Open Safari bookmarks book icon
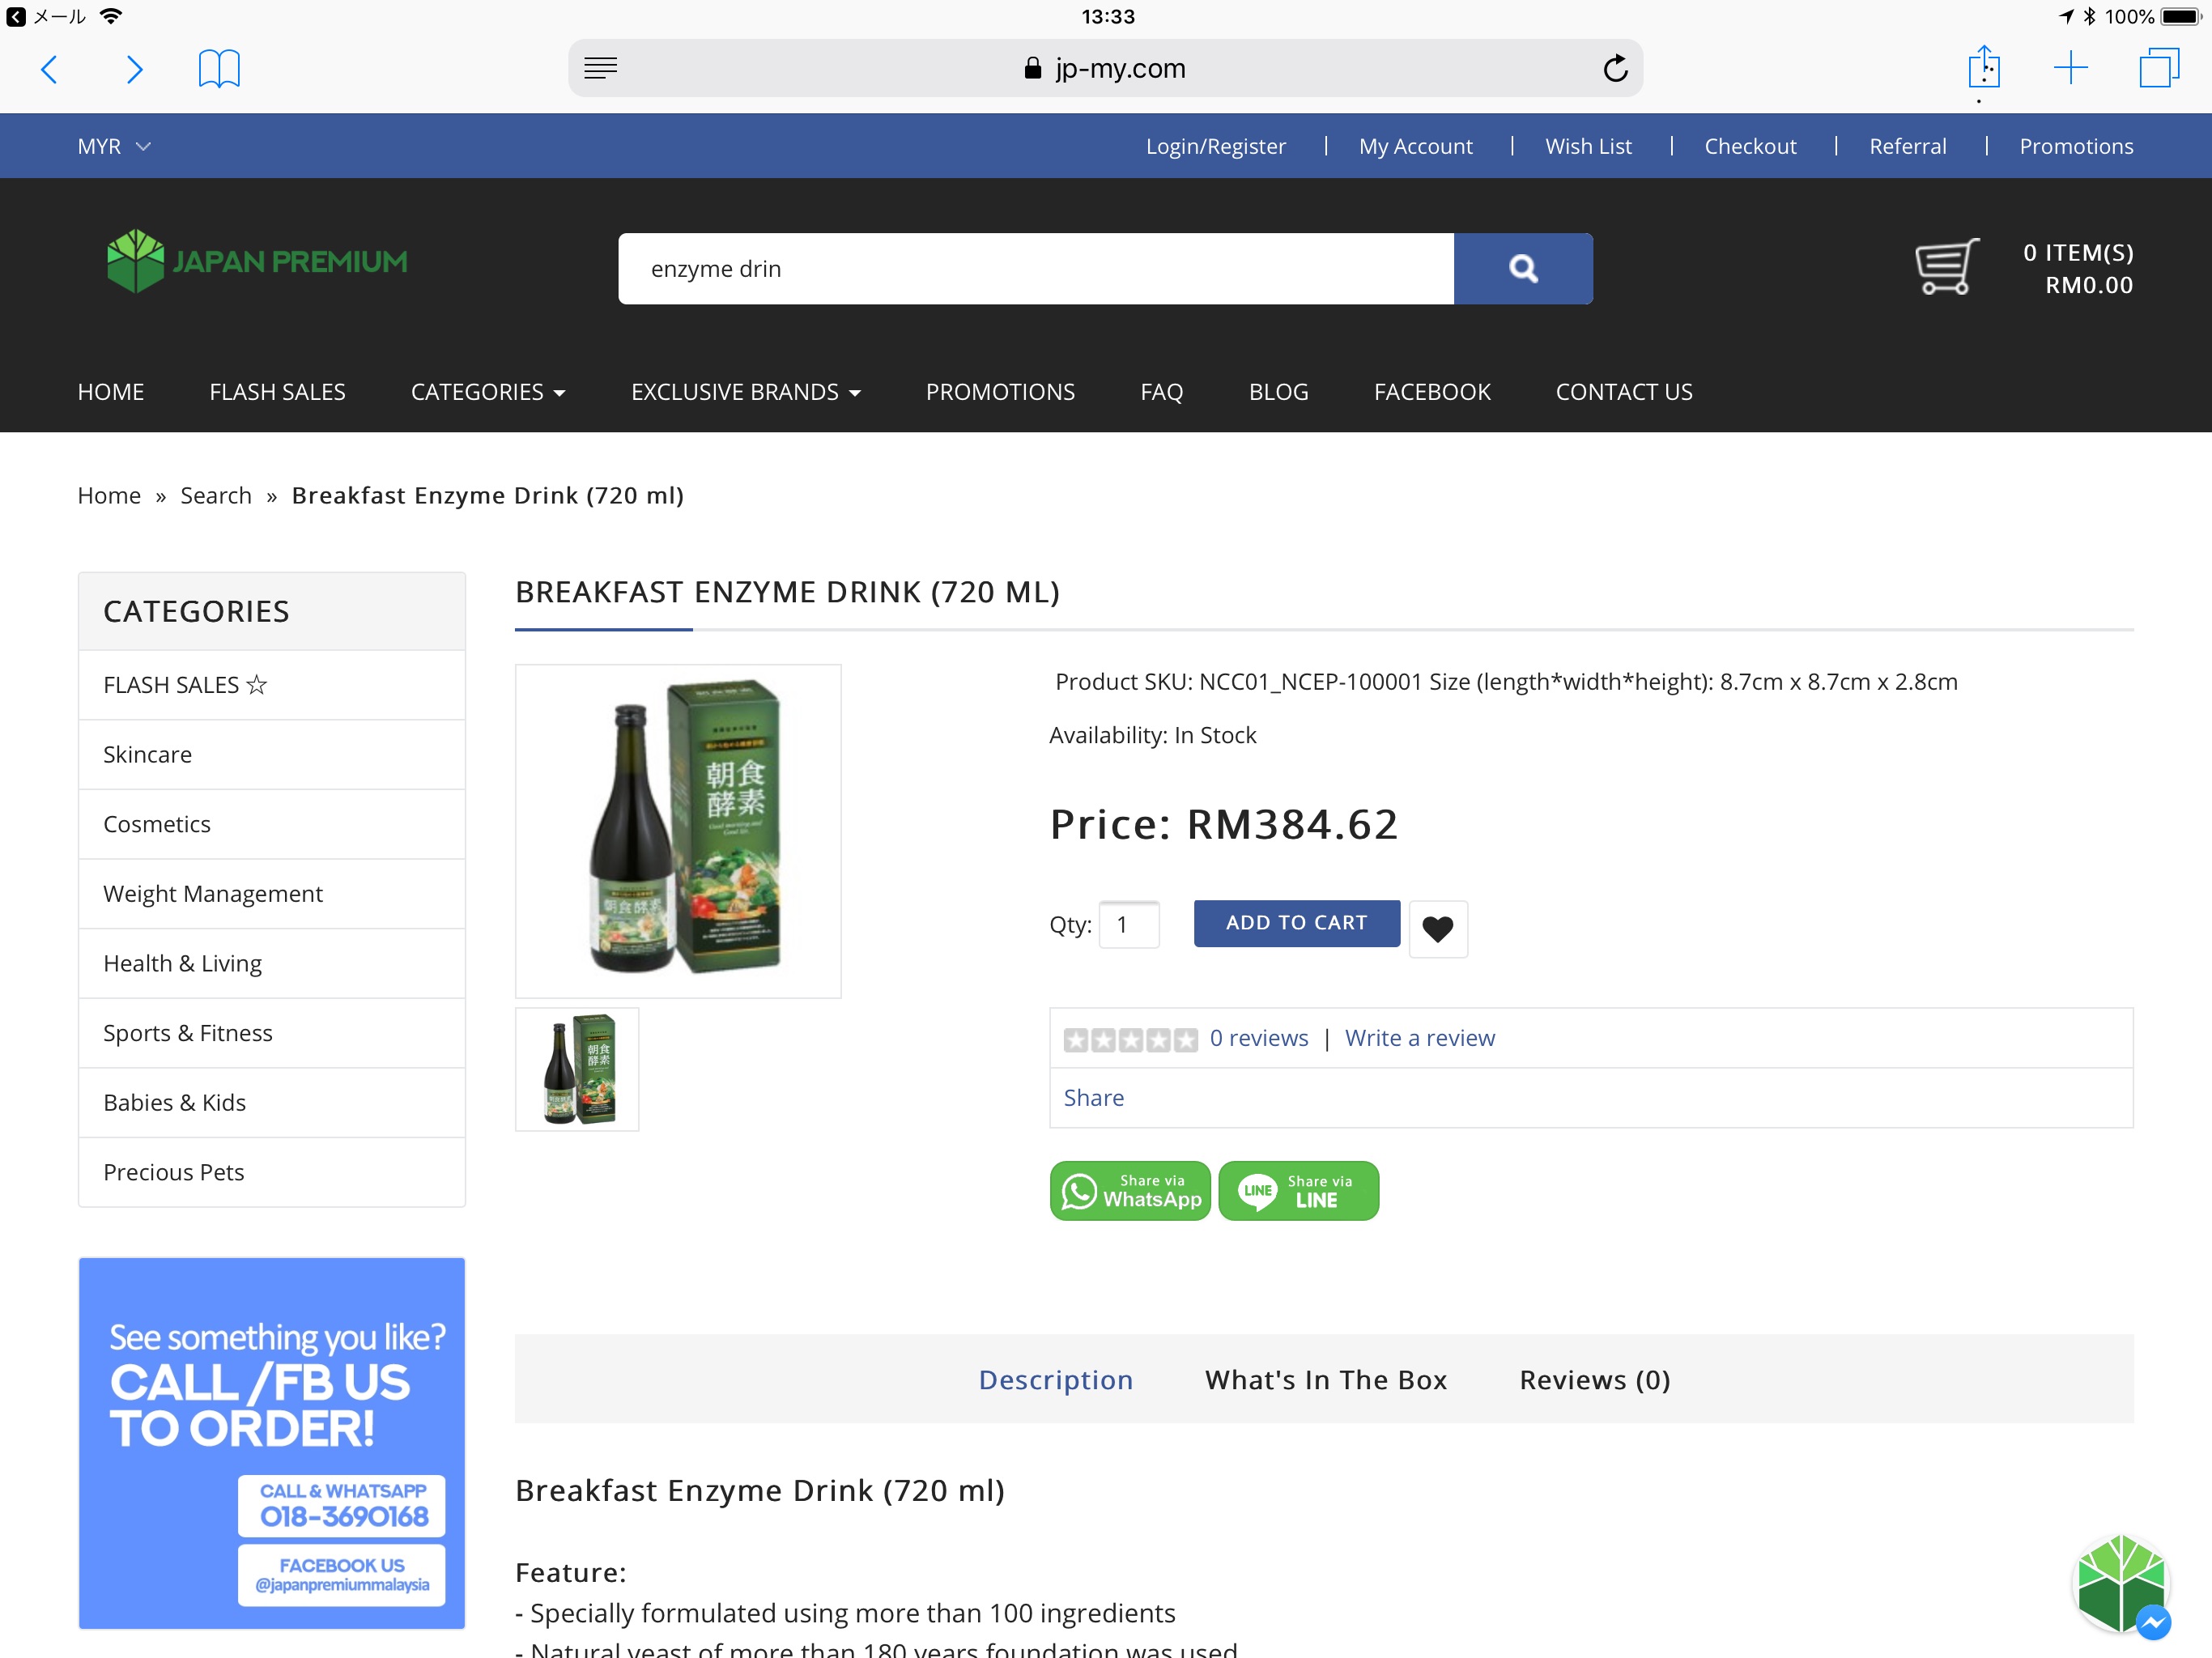 click(x=219, y=69)
